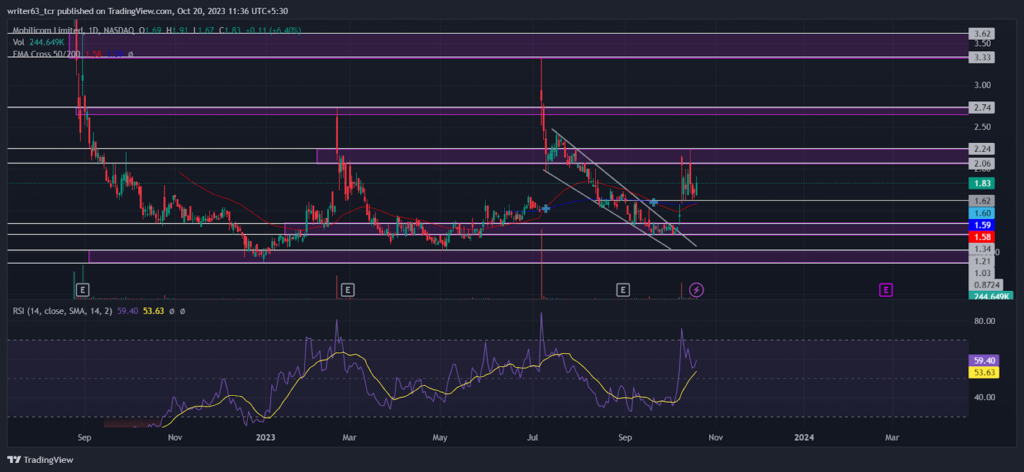1024x472 pixels.
Task: Select the Mobilicom Limited, 1D, NASDAQ symbol title
Action: (x=74, y=30)
